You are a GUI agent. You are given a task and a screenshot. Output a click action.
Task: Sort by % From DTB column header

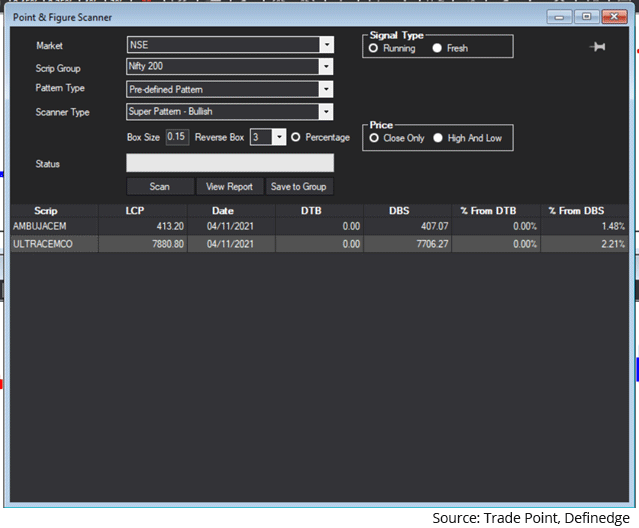(496, 211)
